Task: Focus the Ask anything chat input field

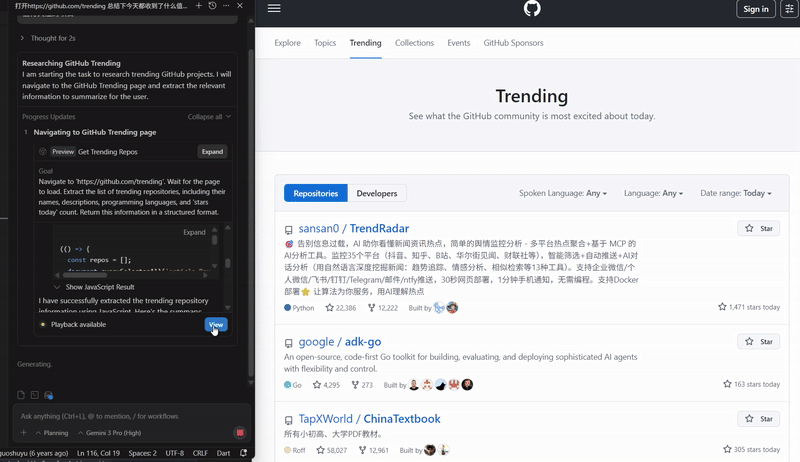Action: point(131,416)
